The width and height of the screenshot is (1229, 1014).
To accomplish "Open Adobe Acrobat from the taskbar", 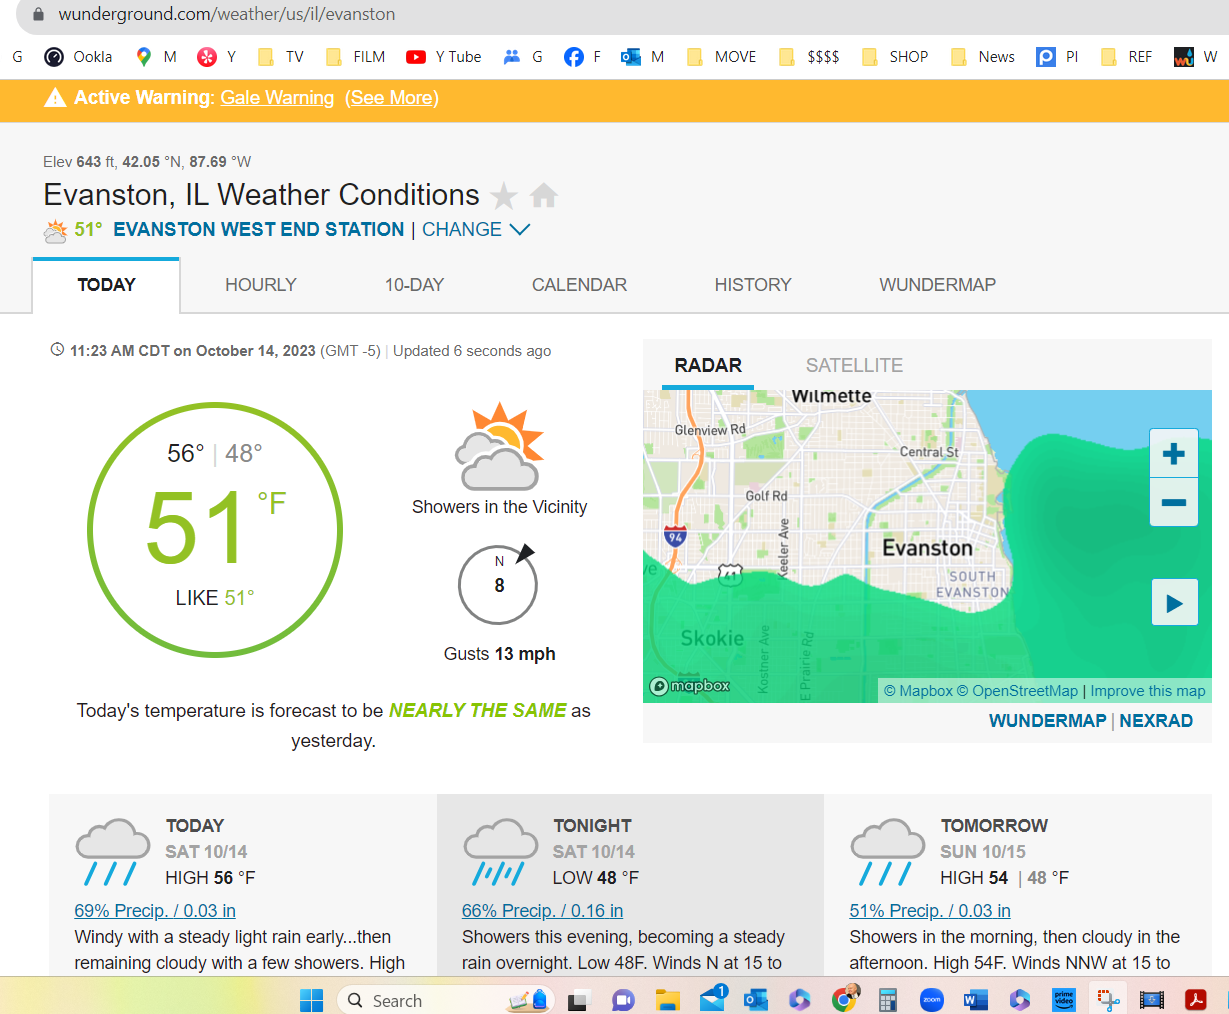I will 1196,999.
